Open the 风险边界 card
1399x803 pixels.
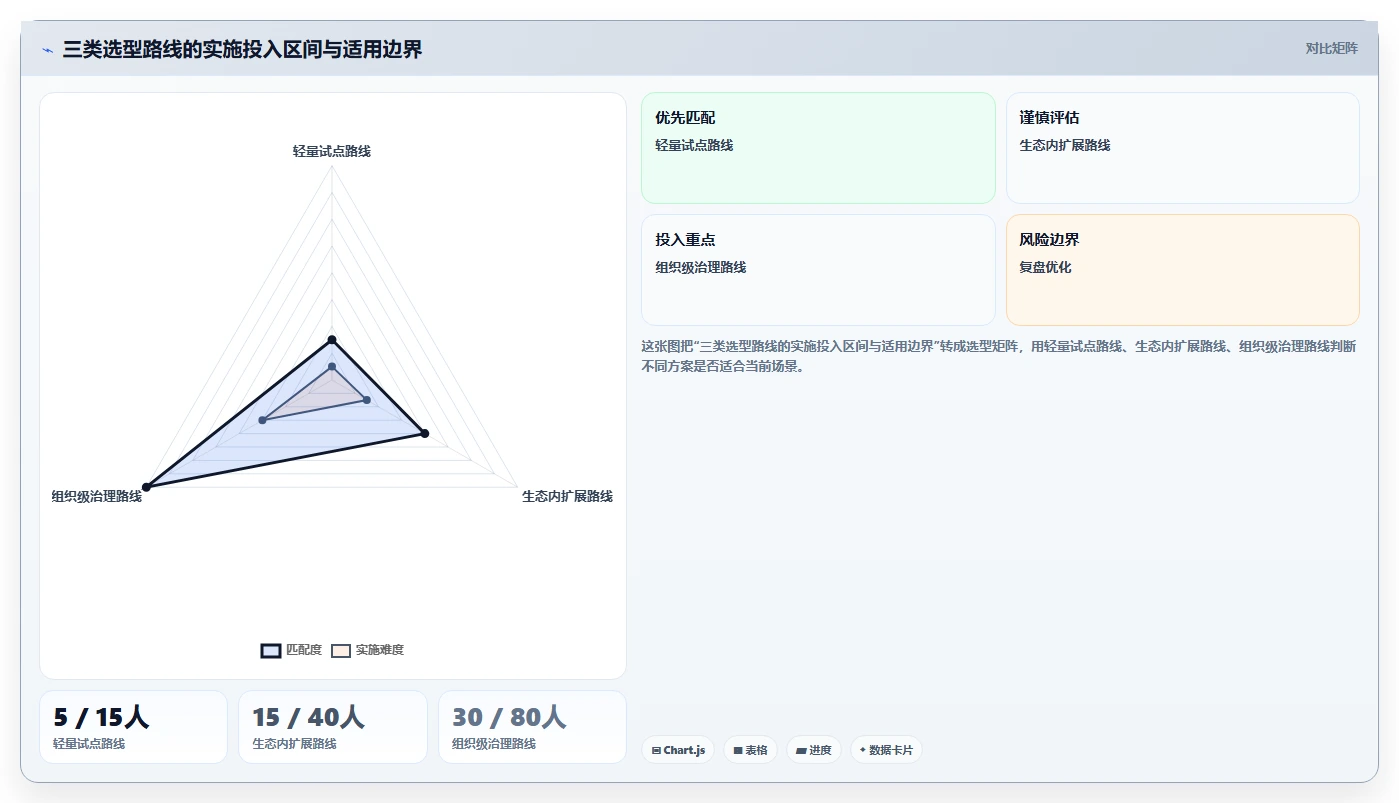(x=1182, y=270)
